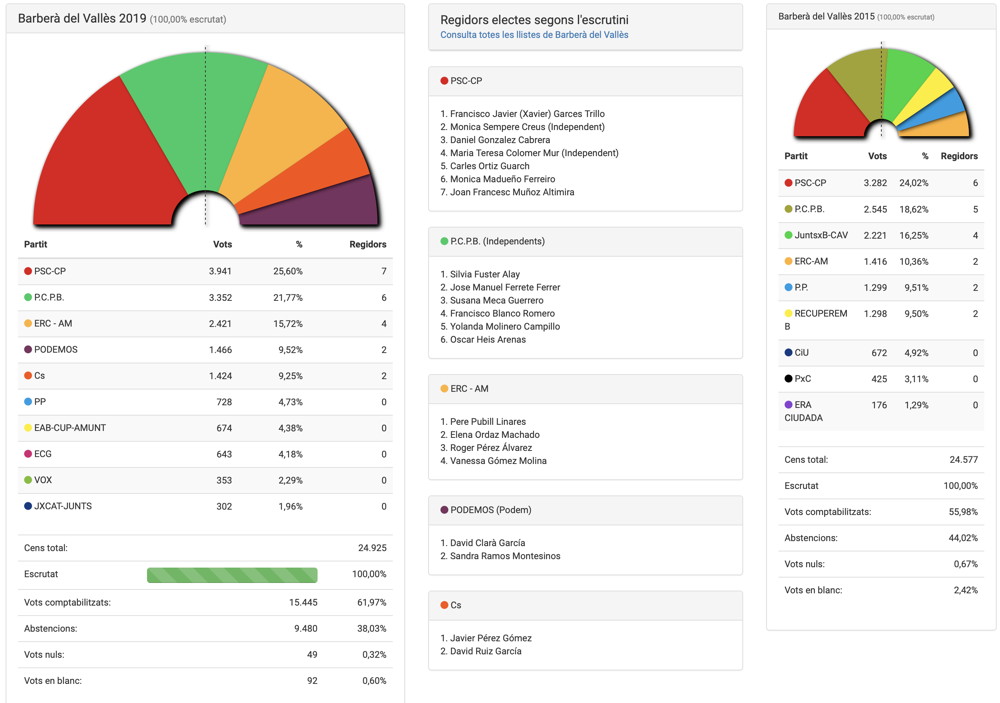The width and height of the screenshot is (1000, 703).
Task: Click the yellow EAB-CUP-AMUNT color dot
Action: tap(28, 428)
